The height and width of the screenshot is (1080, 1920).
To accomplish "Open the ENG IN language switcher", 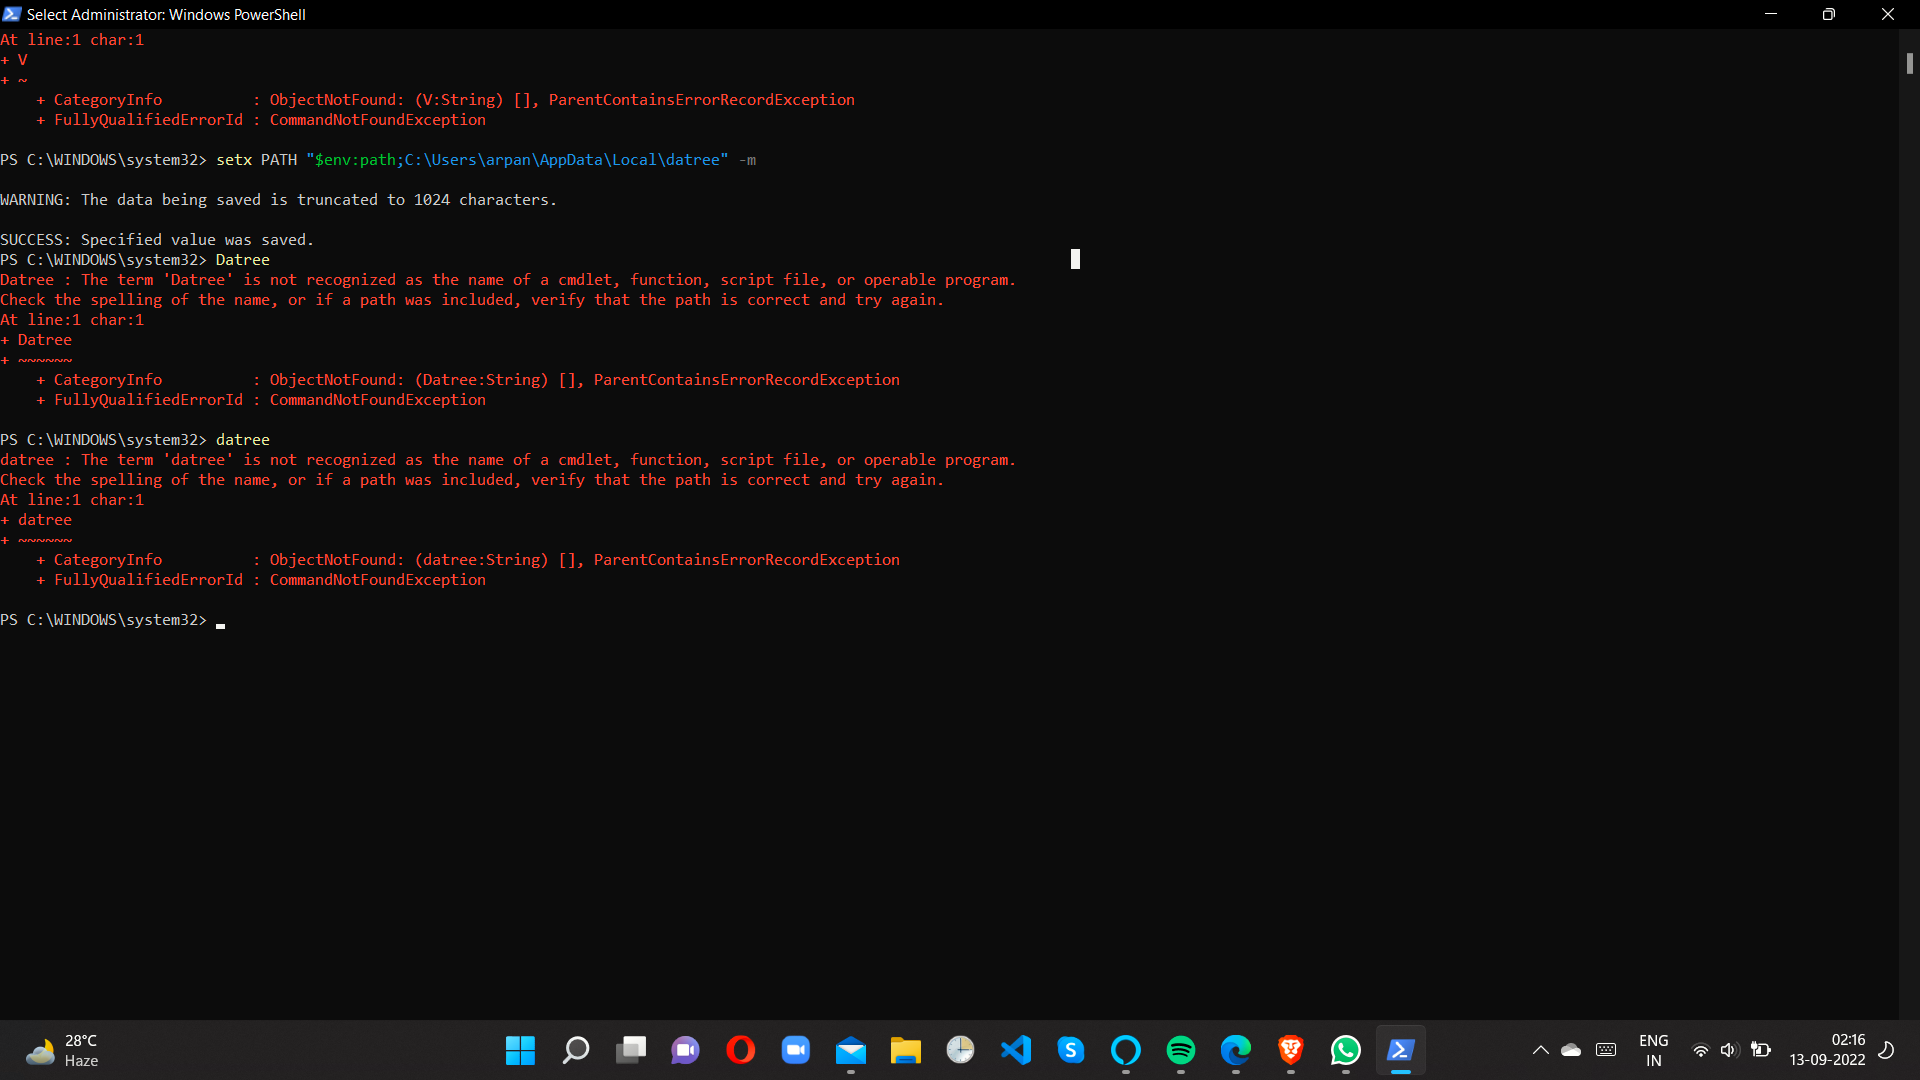I will coord(1654,1050).
